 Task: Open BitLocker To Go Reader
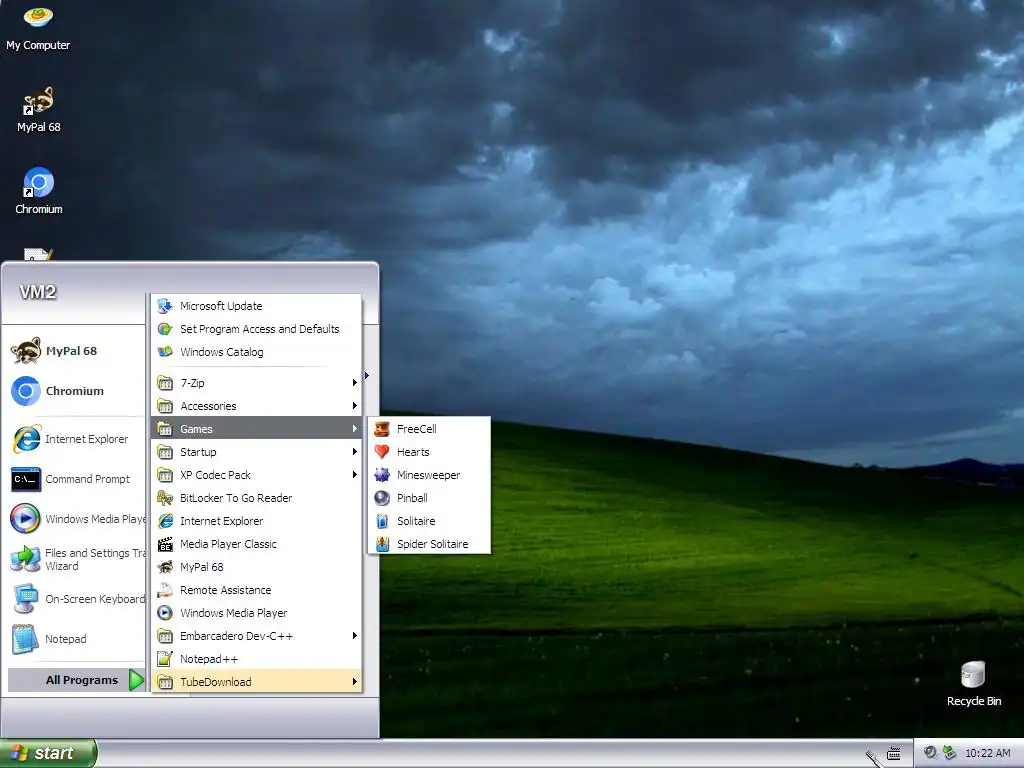click(x=256, y=498)
